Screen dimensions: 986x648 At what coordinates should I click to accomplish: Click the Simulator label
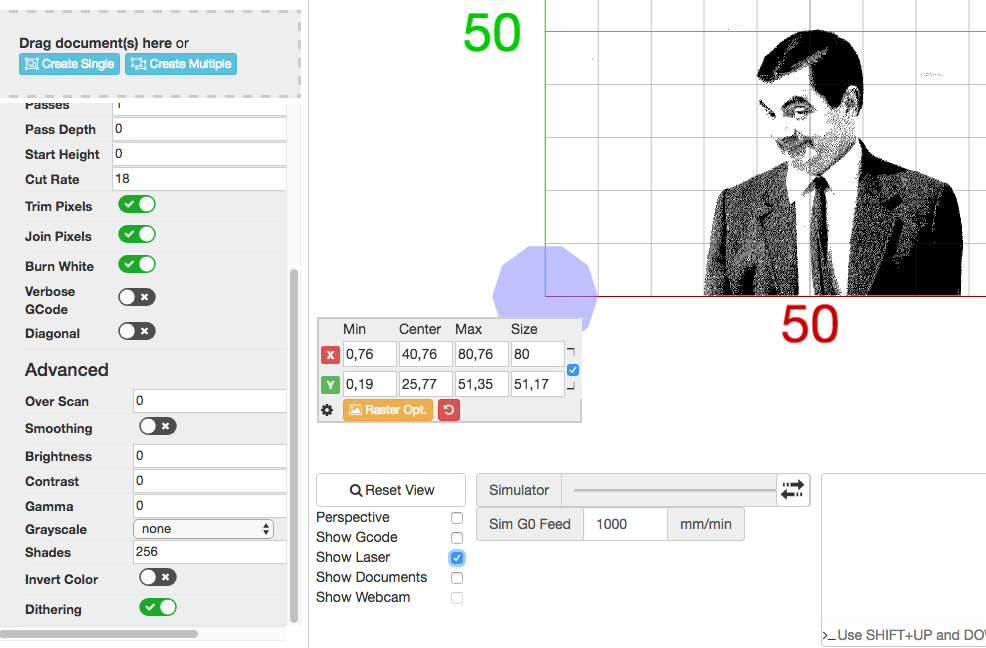pyautogui.click(x=519, y=490)
